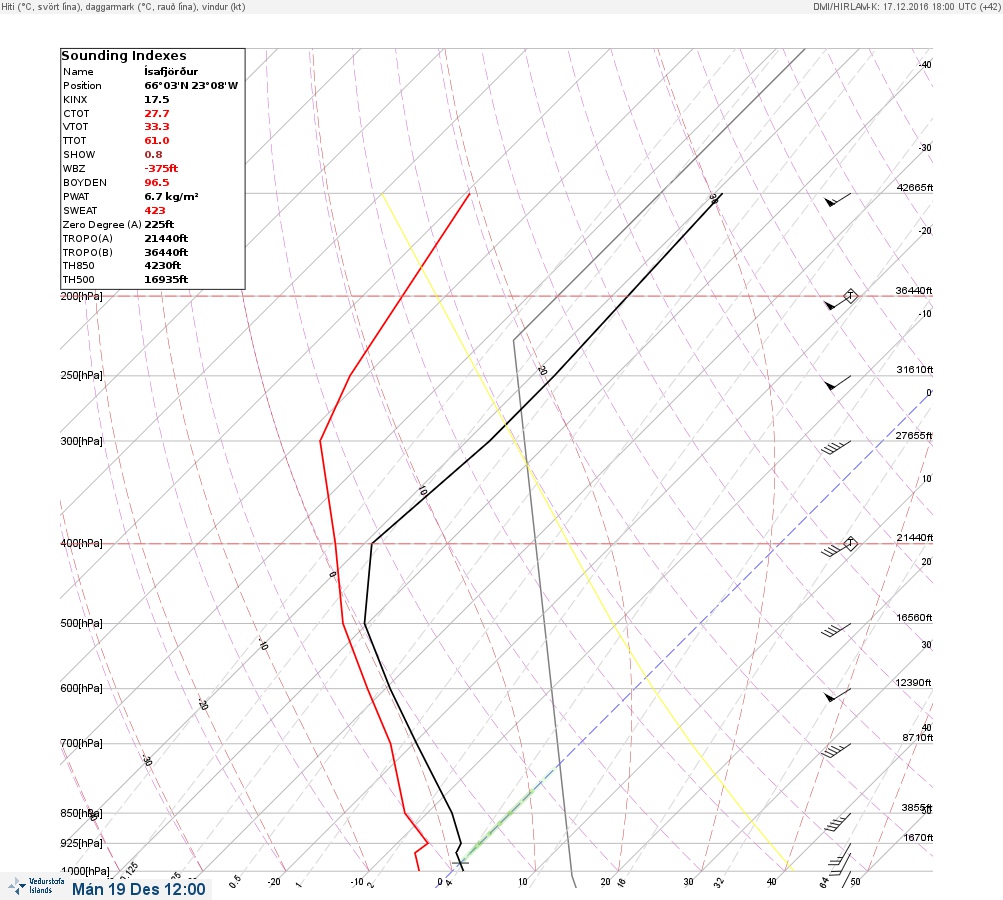The width and height of the screenshot is (1003, 900).
Task: Click the KINX value 17.5
Action: [x=156, y=99]
